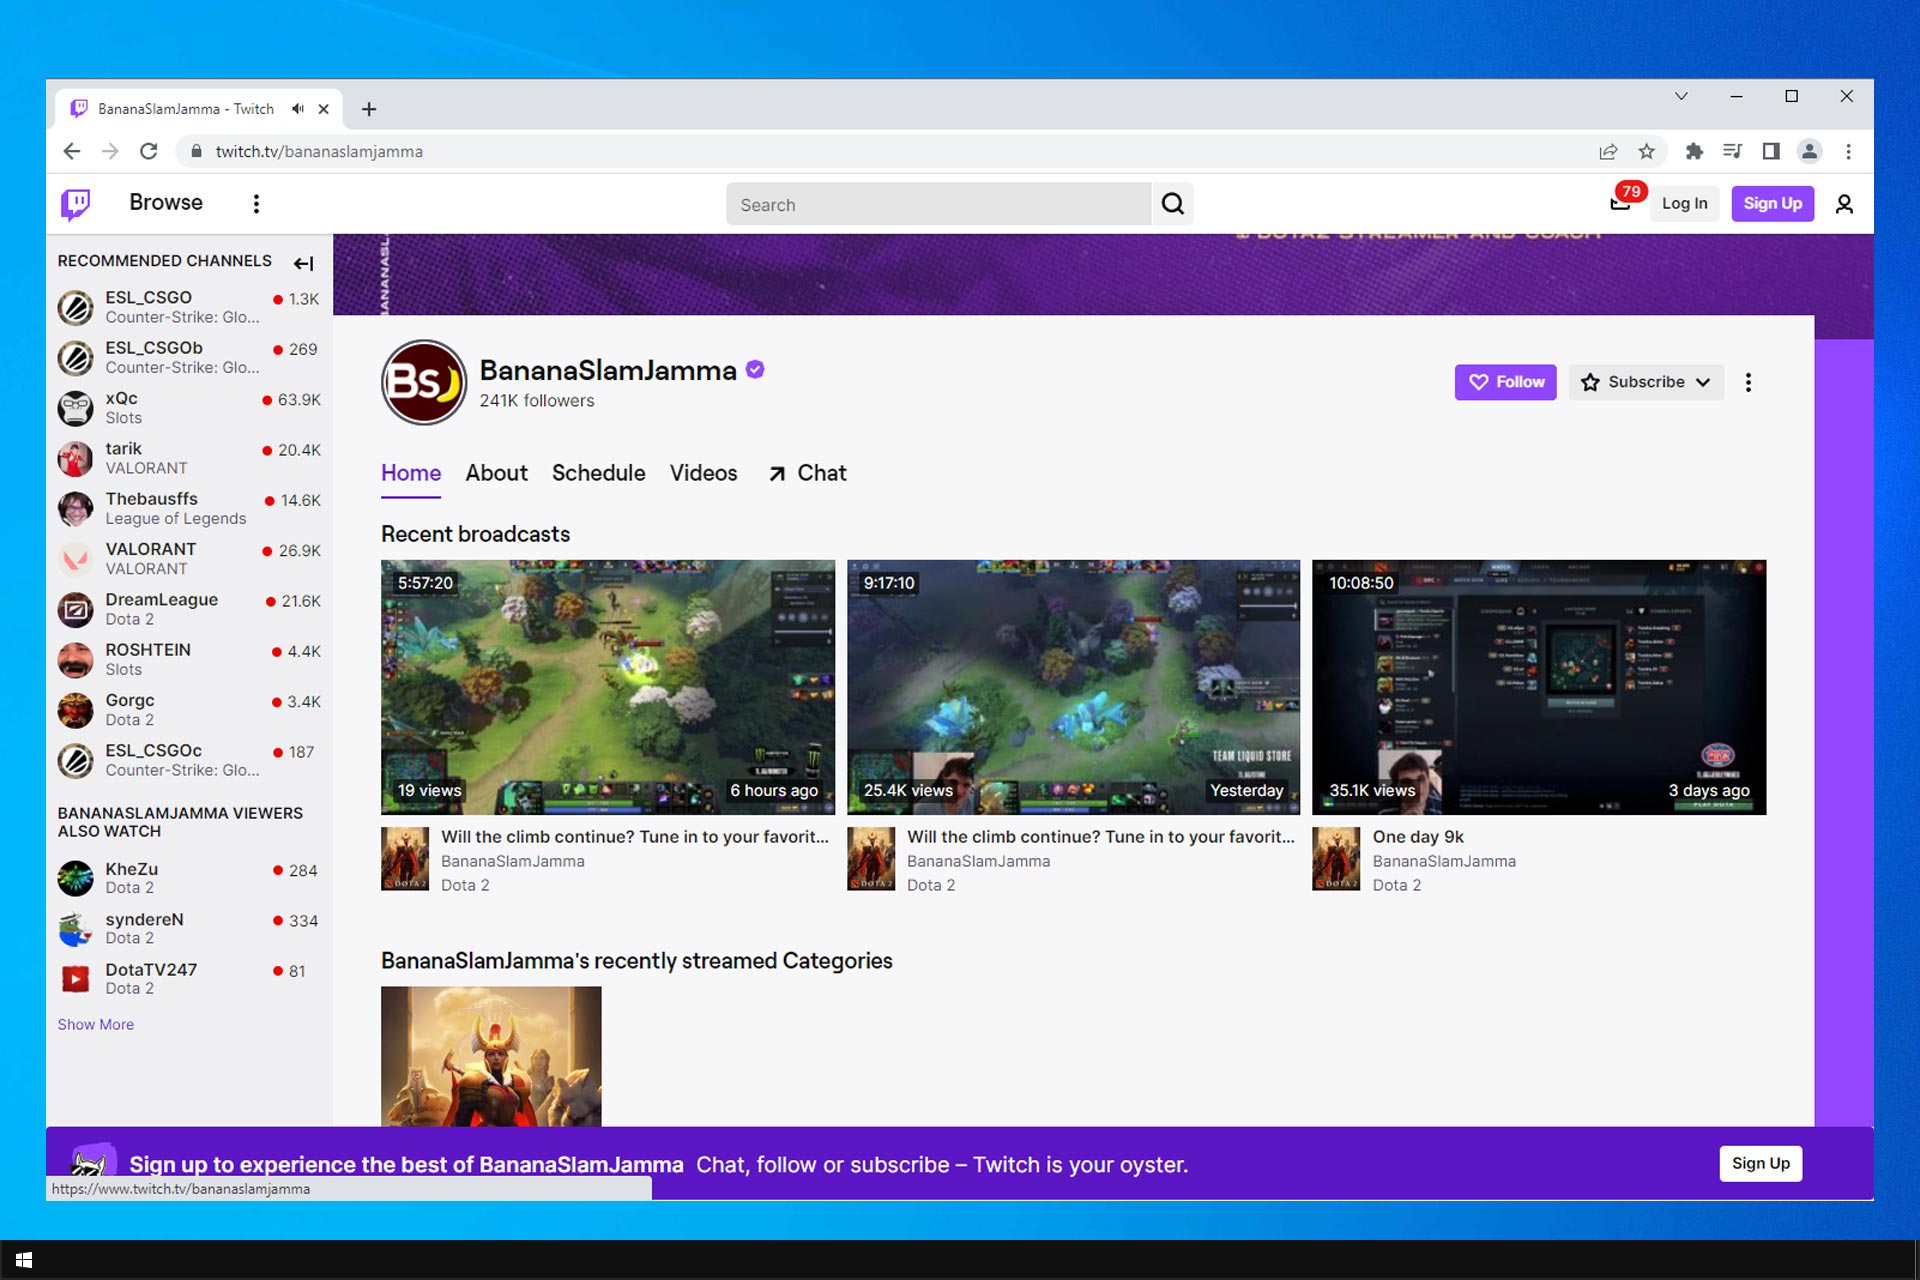Open the VALORANT channel in sidebar
This screenshot has width=1920, height=1280.
click(x=189, y=558)
